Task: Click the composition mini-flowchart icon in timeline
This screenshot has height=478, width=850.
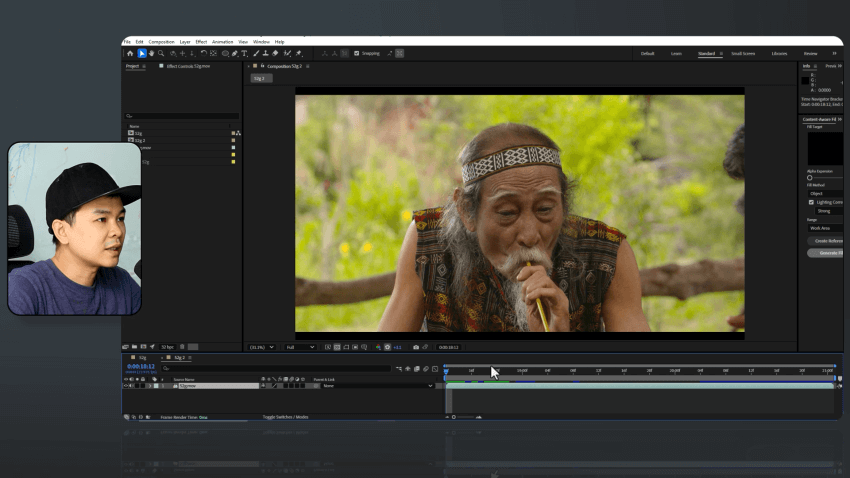Action: (399, 369)
